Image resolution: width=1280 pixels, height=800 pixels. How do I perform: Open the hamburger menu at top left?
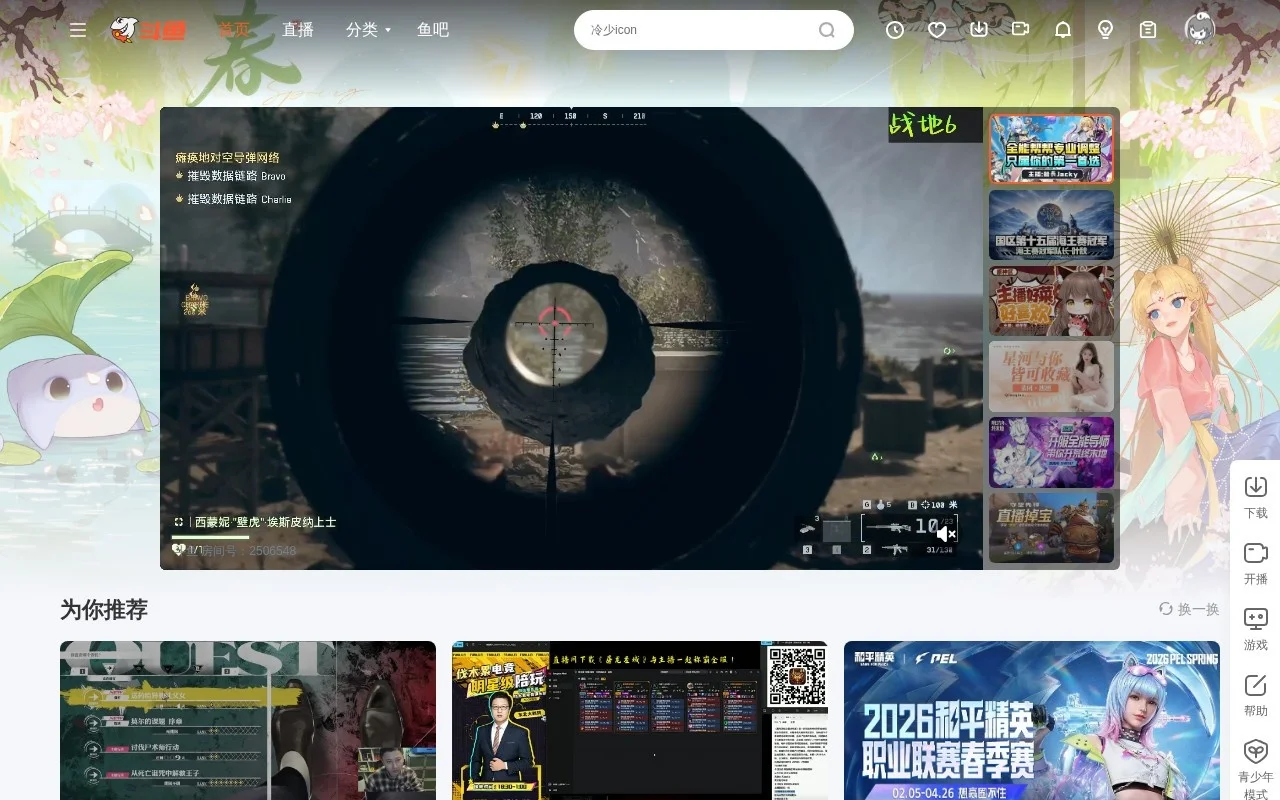click(x=78, y=30)
